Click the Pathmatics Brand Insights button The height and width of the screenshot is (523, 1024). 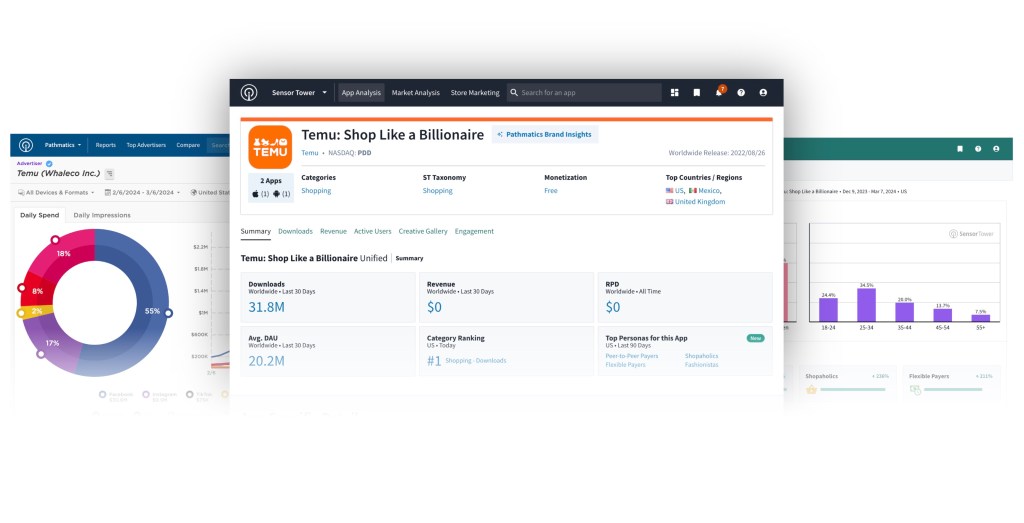click(544, 134)
